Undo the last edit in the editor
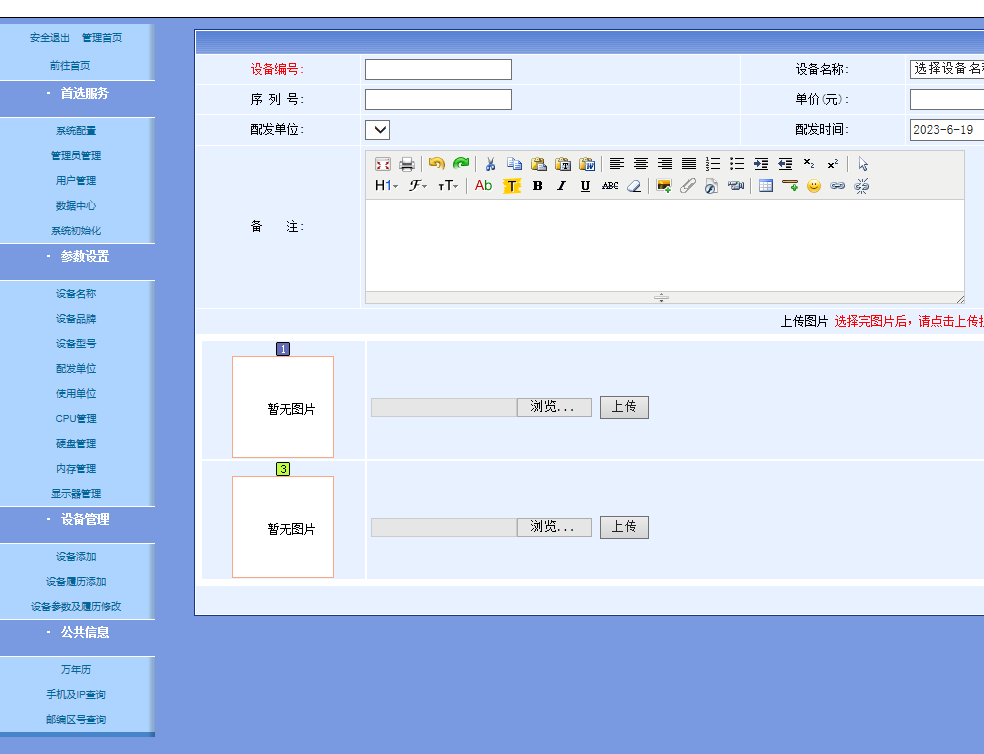Screen dimensions: 984x754 point(436,164)
